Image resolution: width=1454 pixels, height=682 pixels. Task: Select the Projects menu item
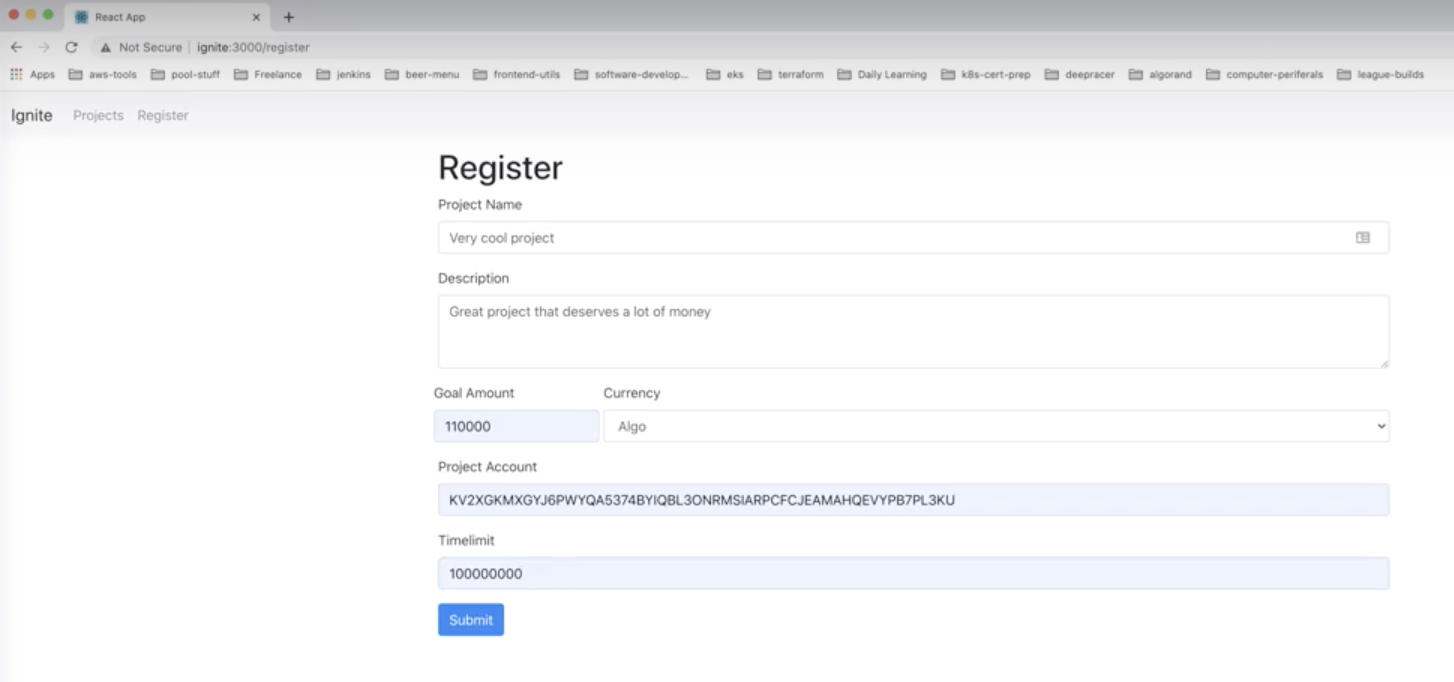coord(98,115)
